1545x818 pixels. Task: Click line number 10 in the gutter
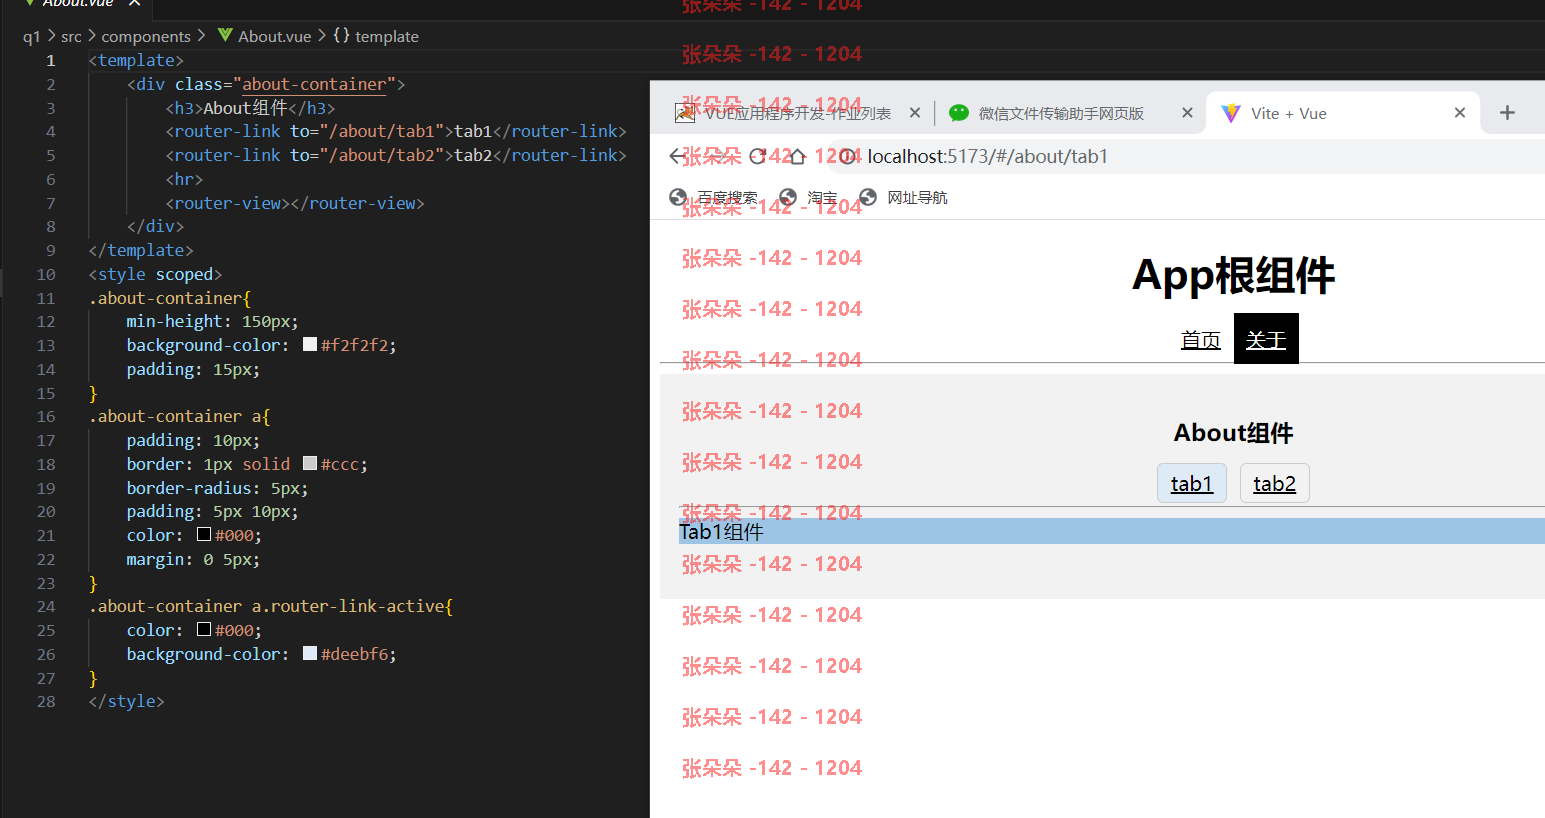tap(46, 274)
